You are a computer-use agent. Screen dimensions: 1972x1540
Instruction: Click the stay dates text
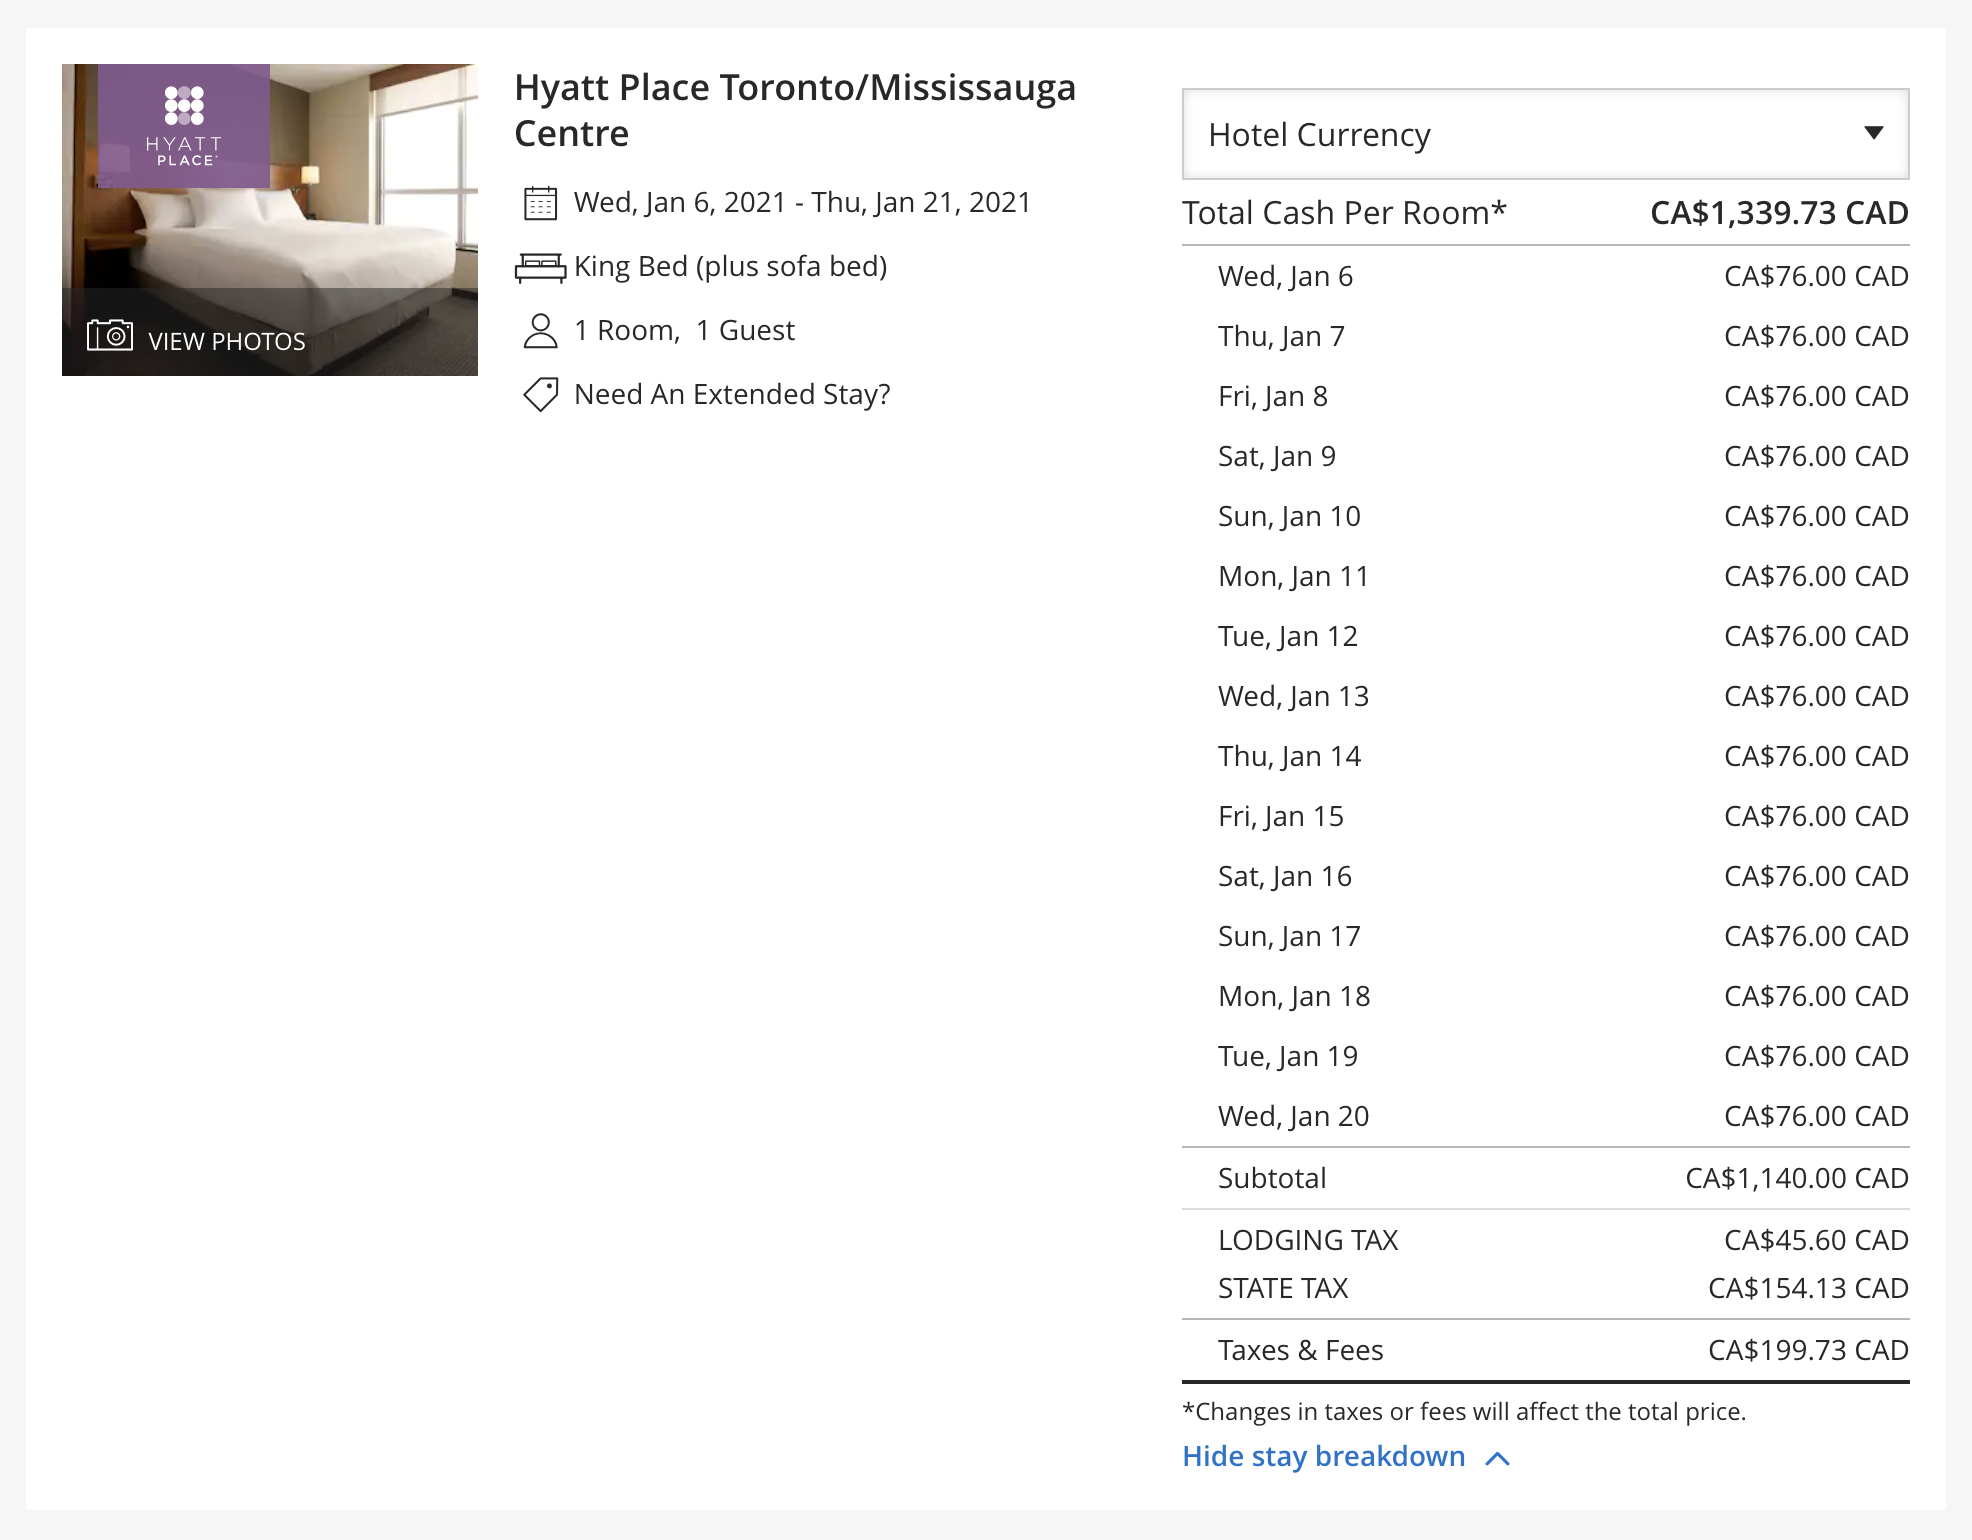click(801, 203)
